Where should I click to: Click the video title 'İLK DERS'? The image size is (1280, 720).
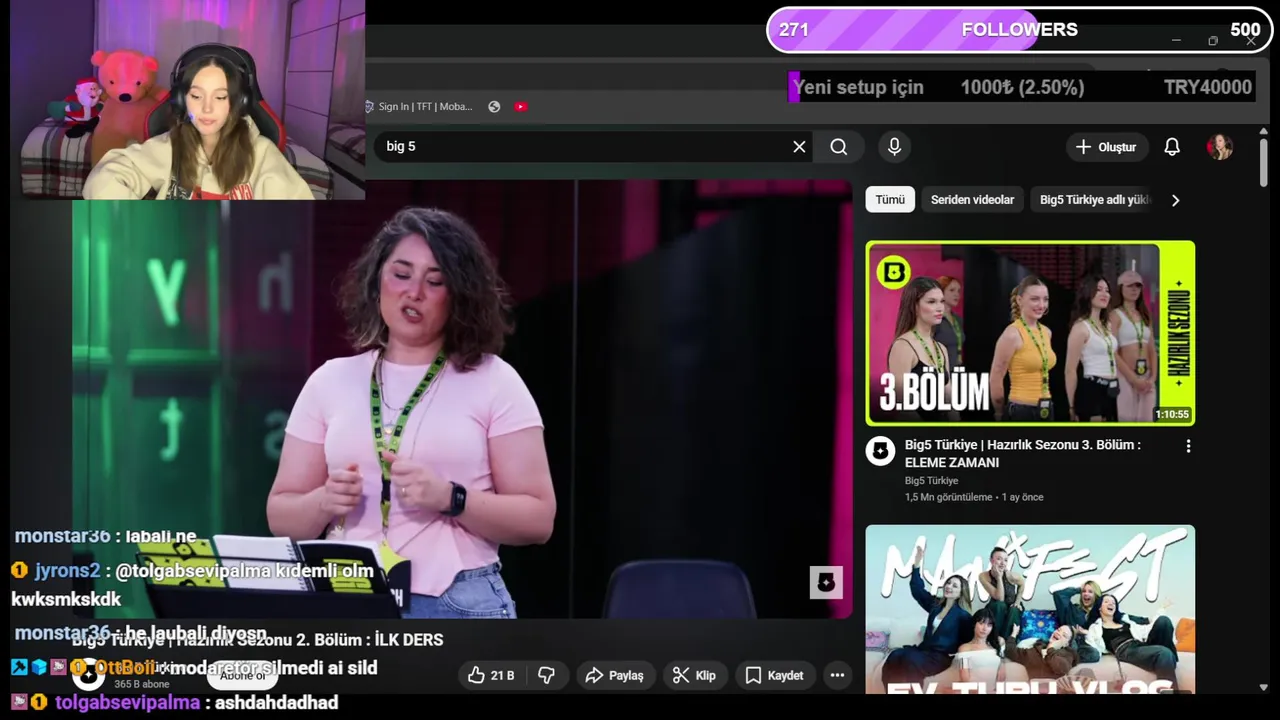(409, 640)
